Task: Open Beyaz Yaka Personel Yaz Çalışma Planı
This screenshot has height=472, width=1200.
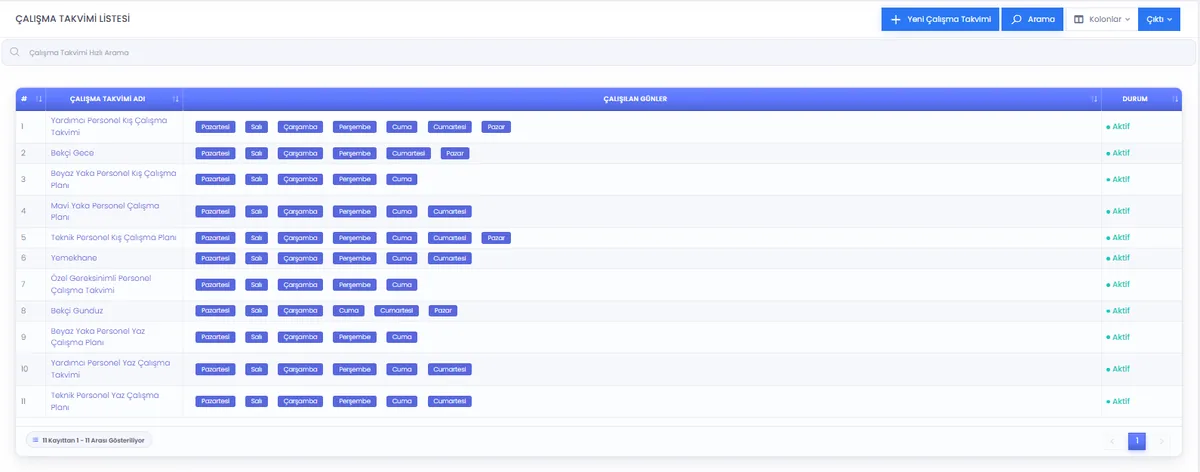Action: click(x=98, y=336)
